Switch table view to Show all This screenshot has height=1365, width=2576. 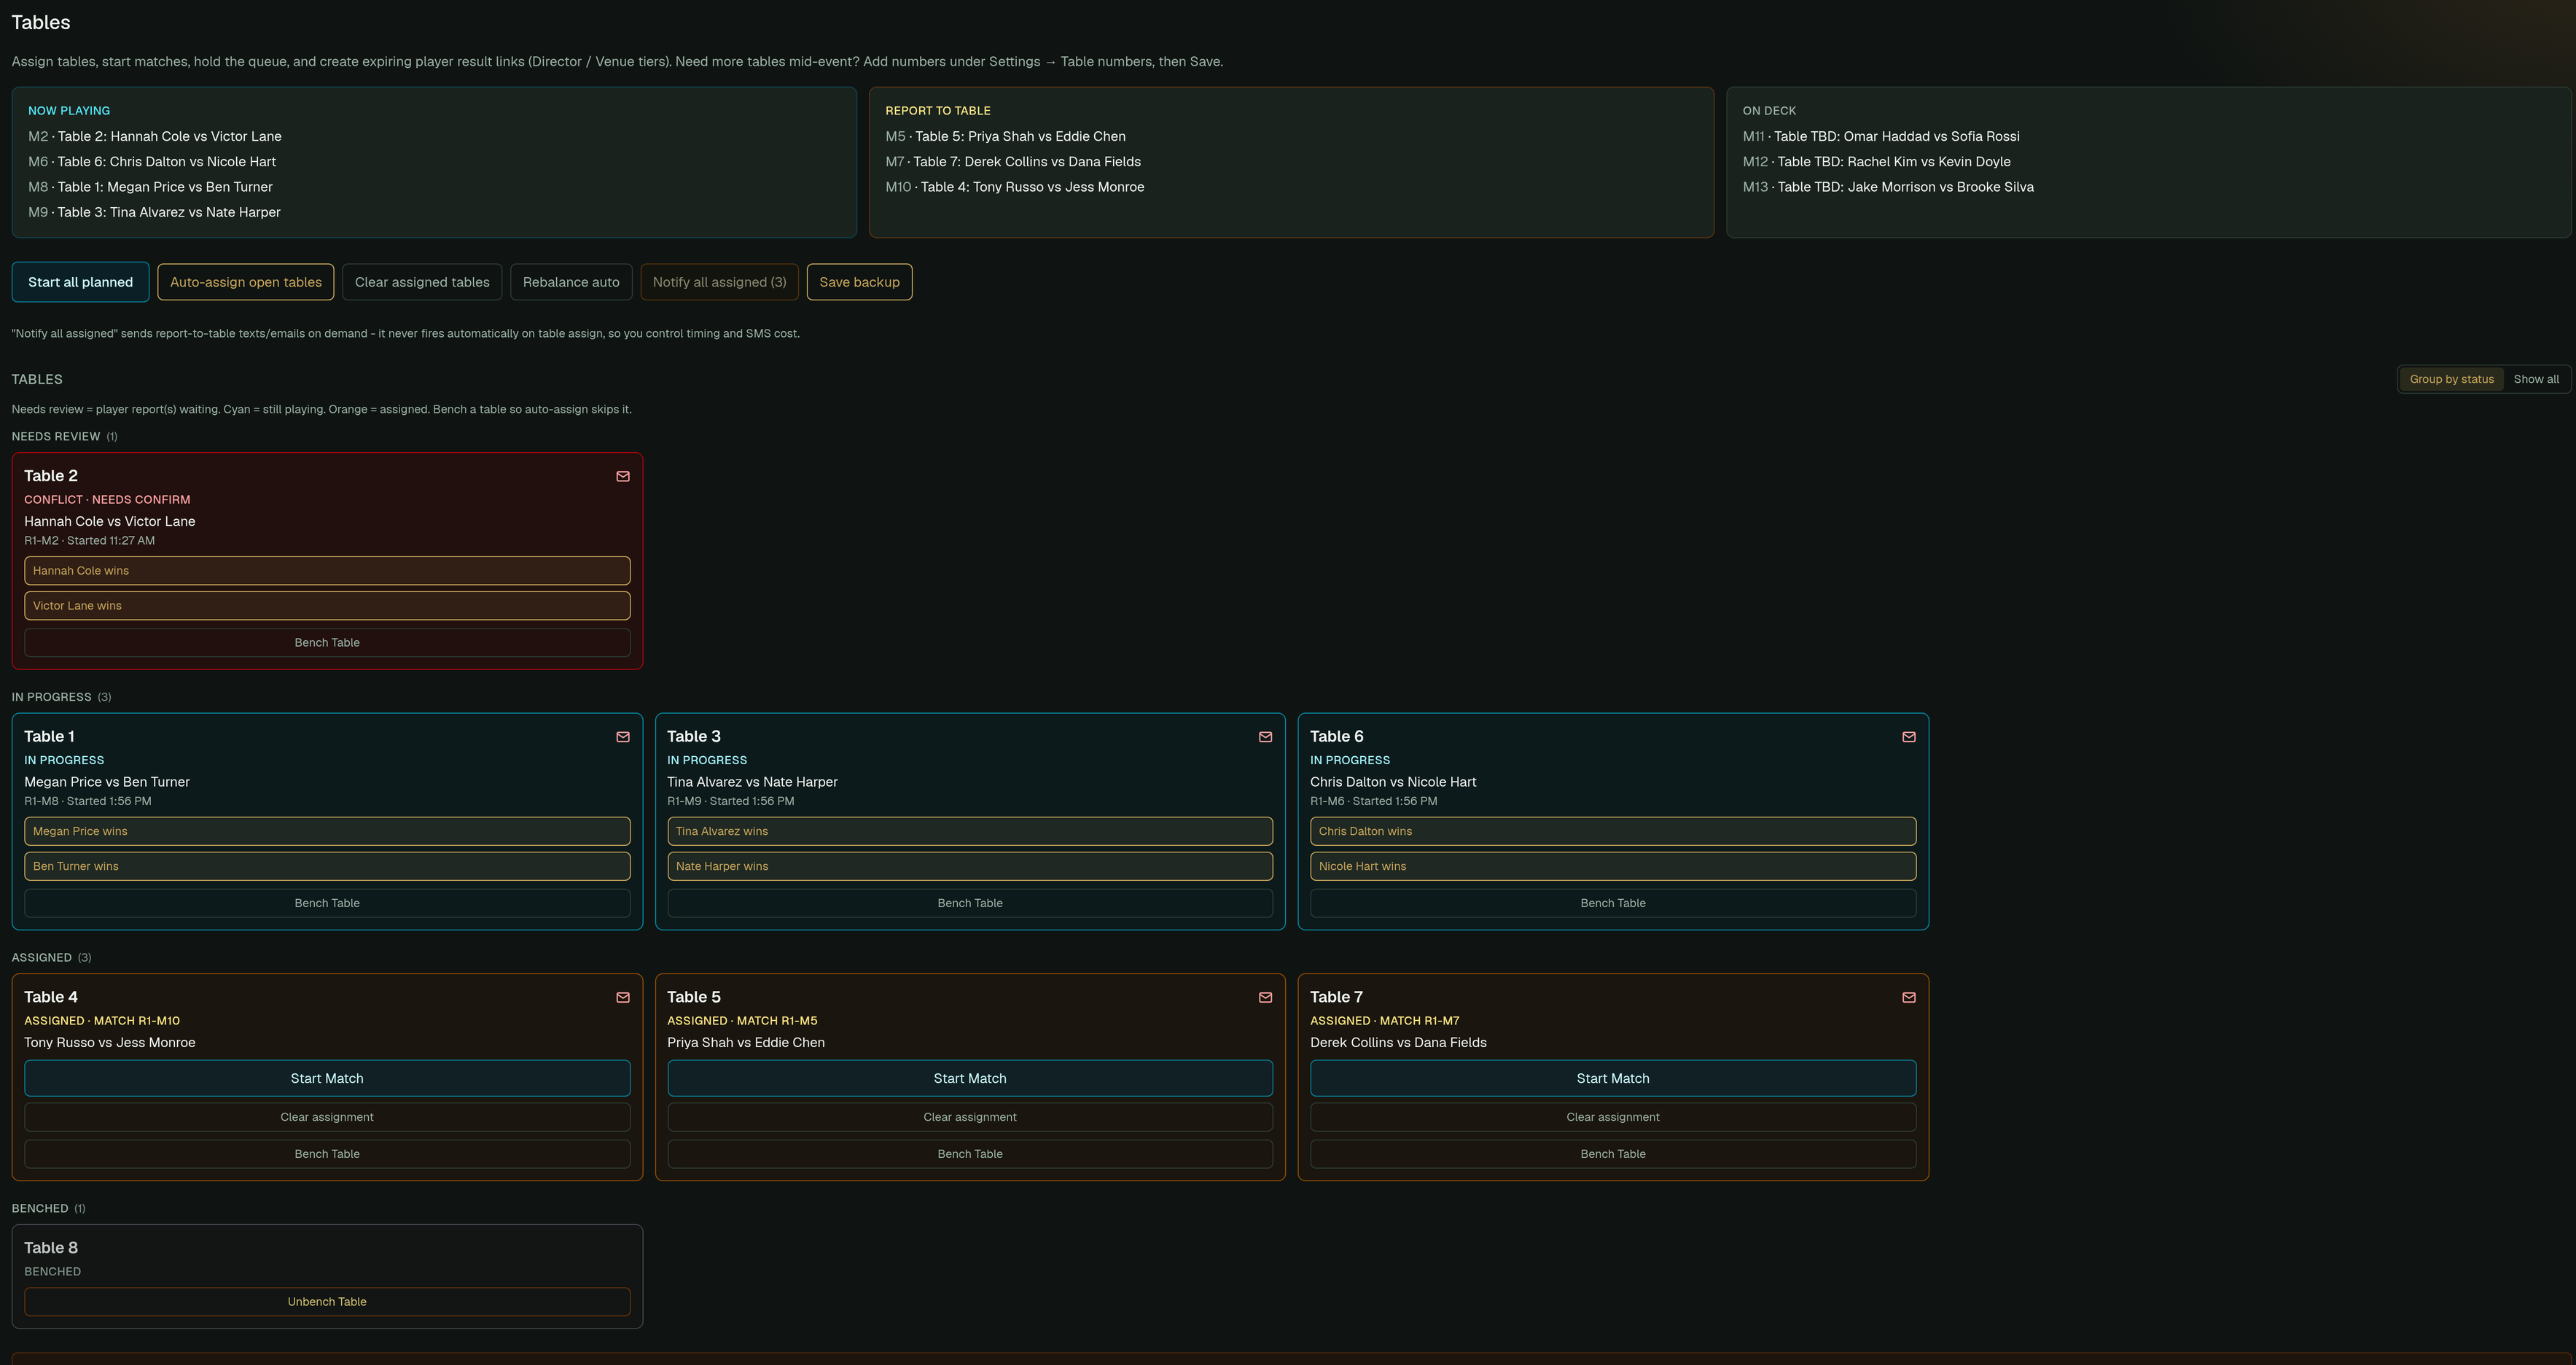point(2536,379)
